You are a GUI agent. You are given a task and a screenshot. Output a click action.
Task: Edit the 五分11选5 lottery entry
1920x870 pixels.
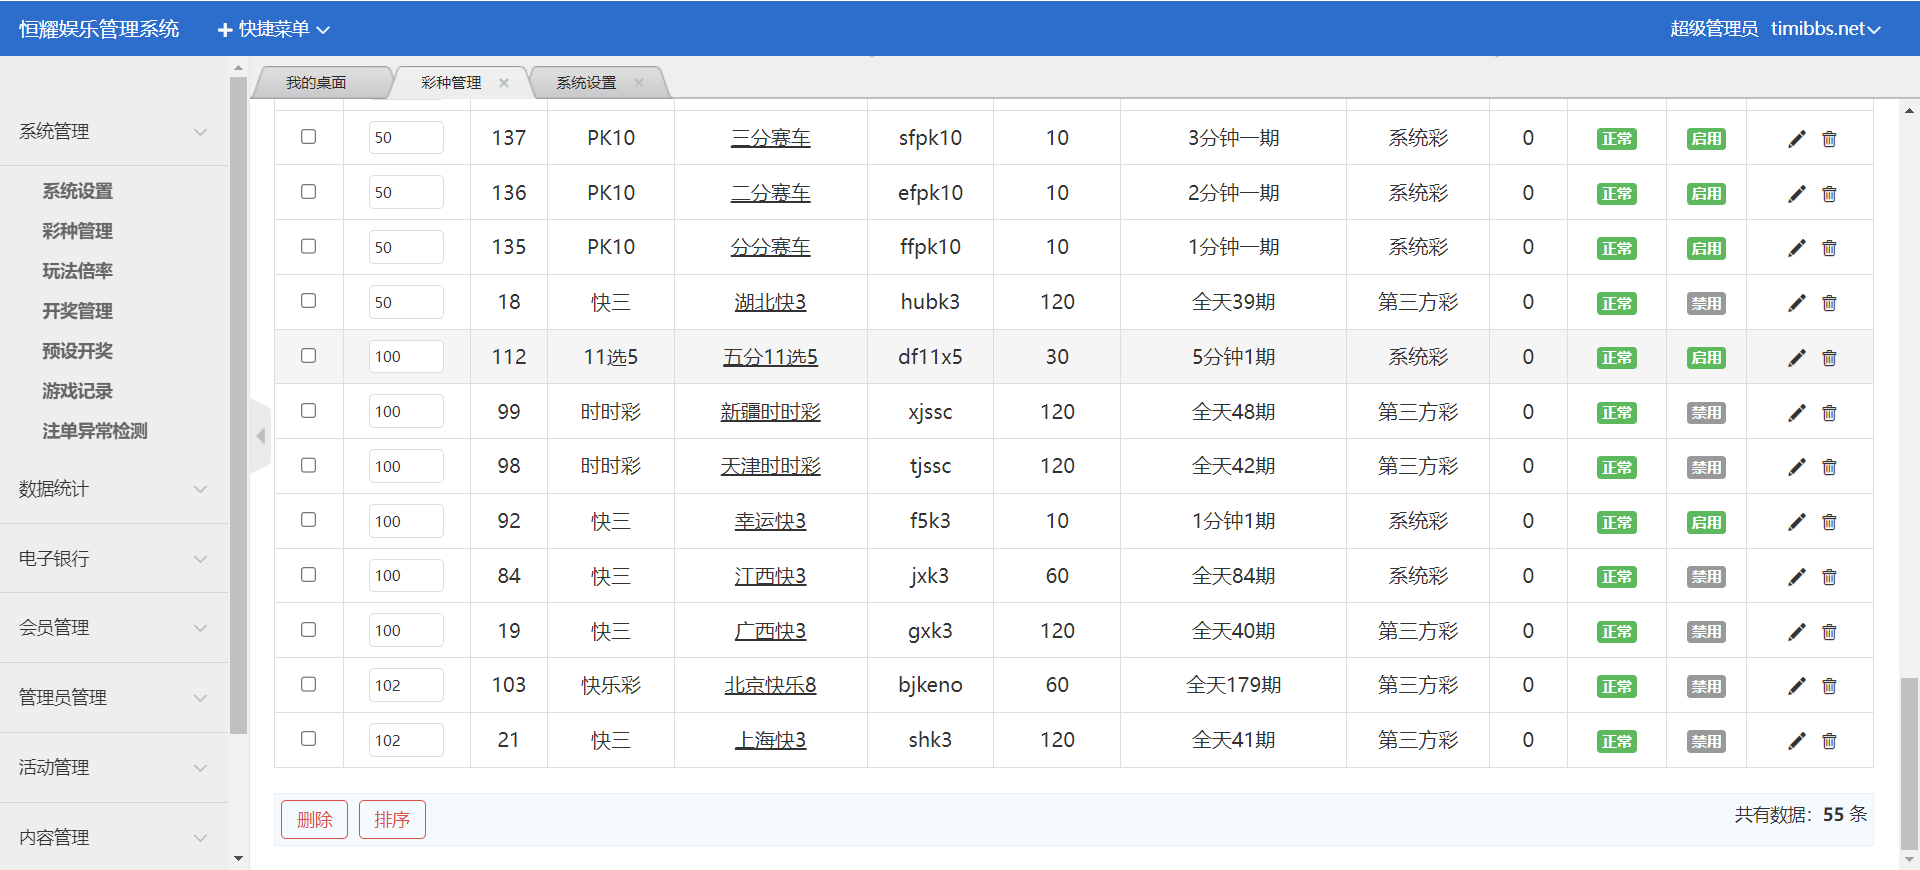(1796, 358)
